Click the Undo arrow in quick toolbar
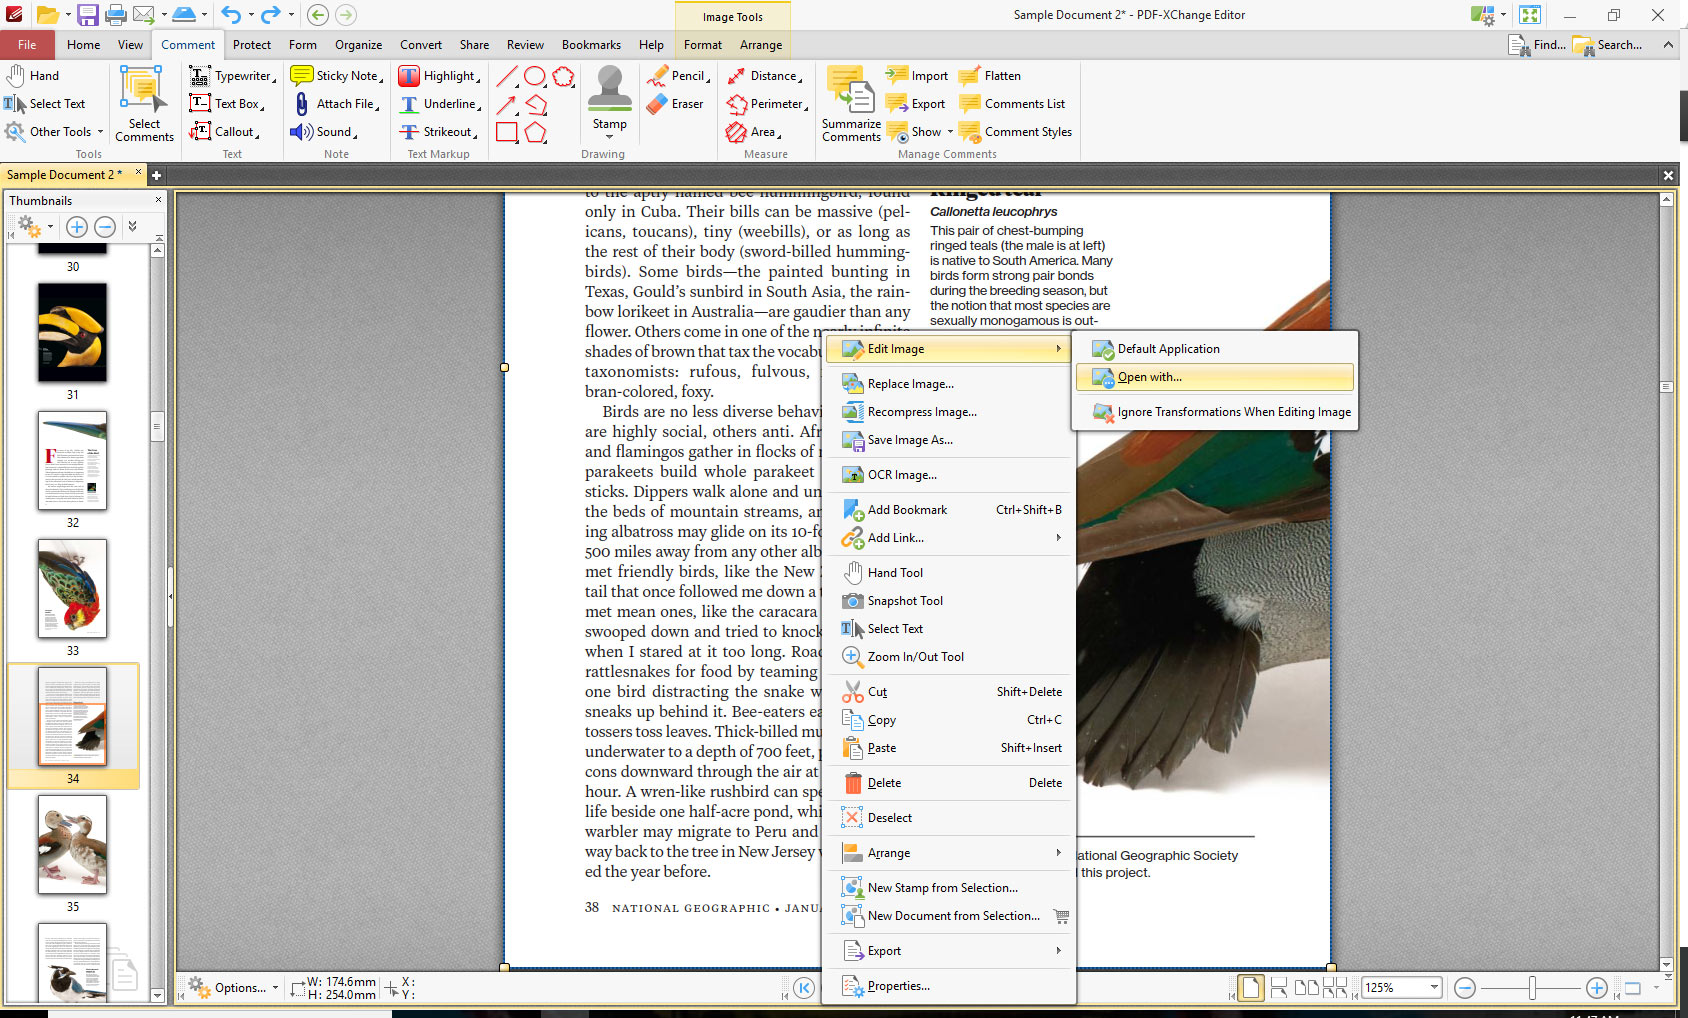Screen dimensions: 1688x1018 [231, 15]
